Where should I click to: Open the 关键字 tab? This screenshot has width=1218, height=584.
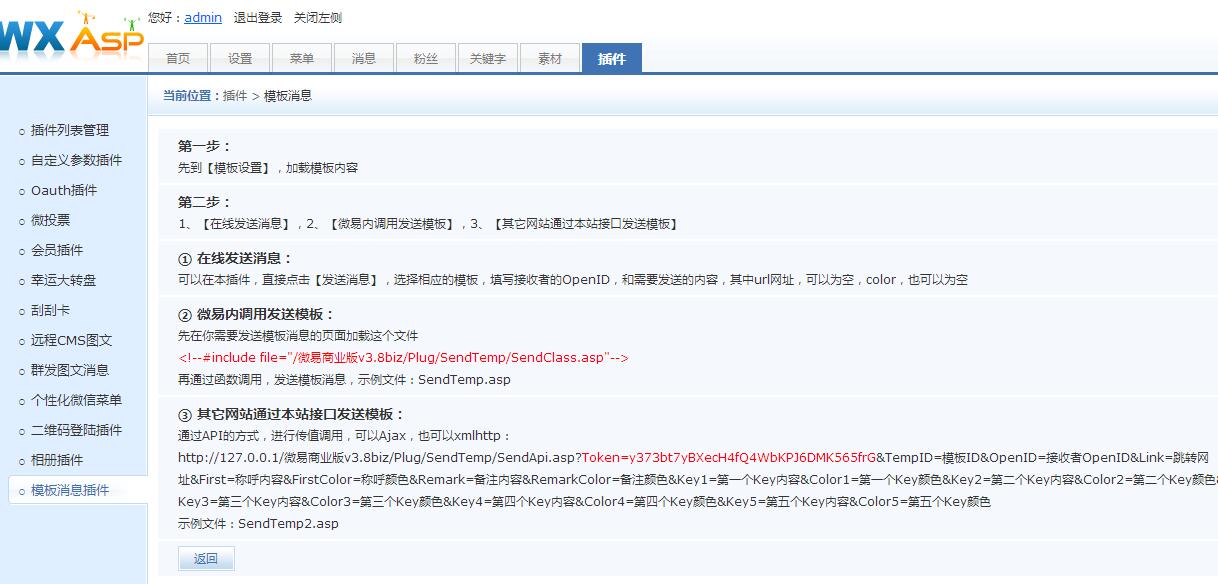pos(488,58)
